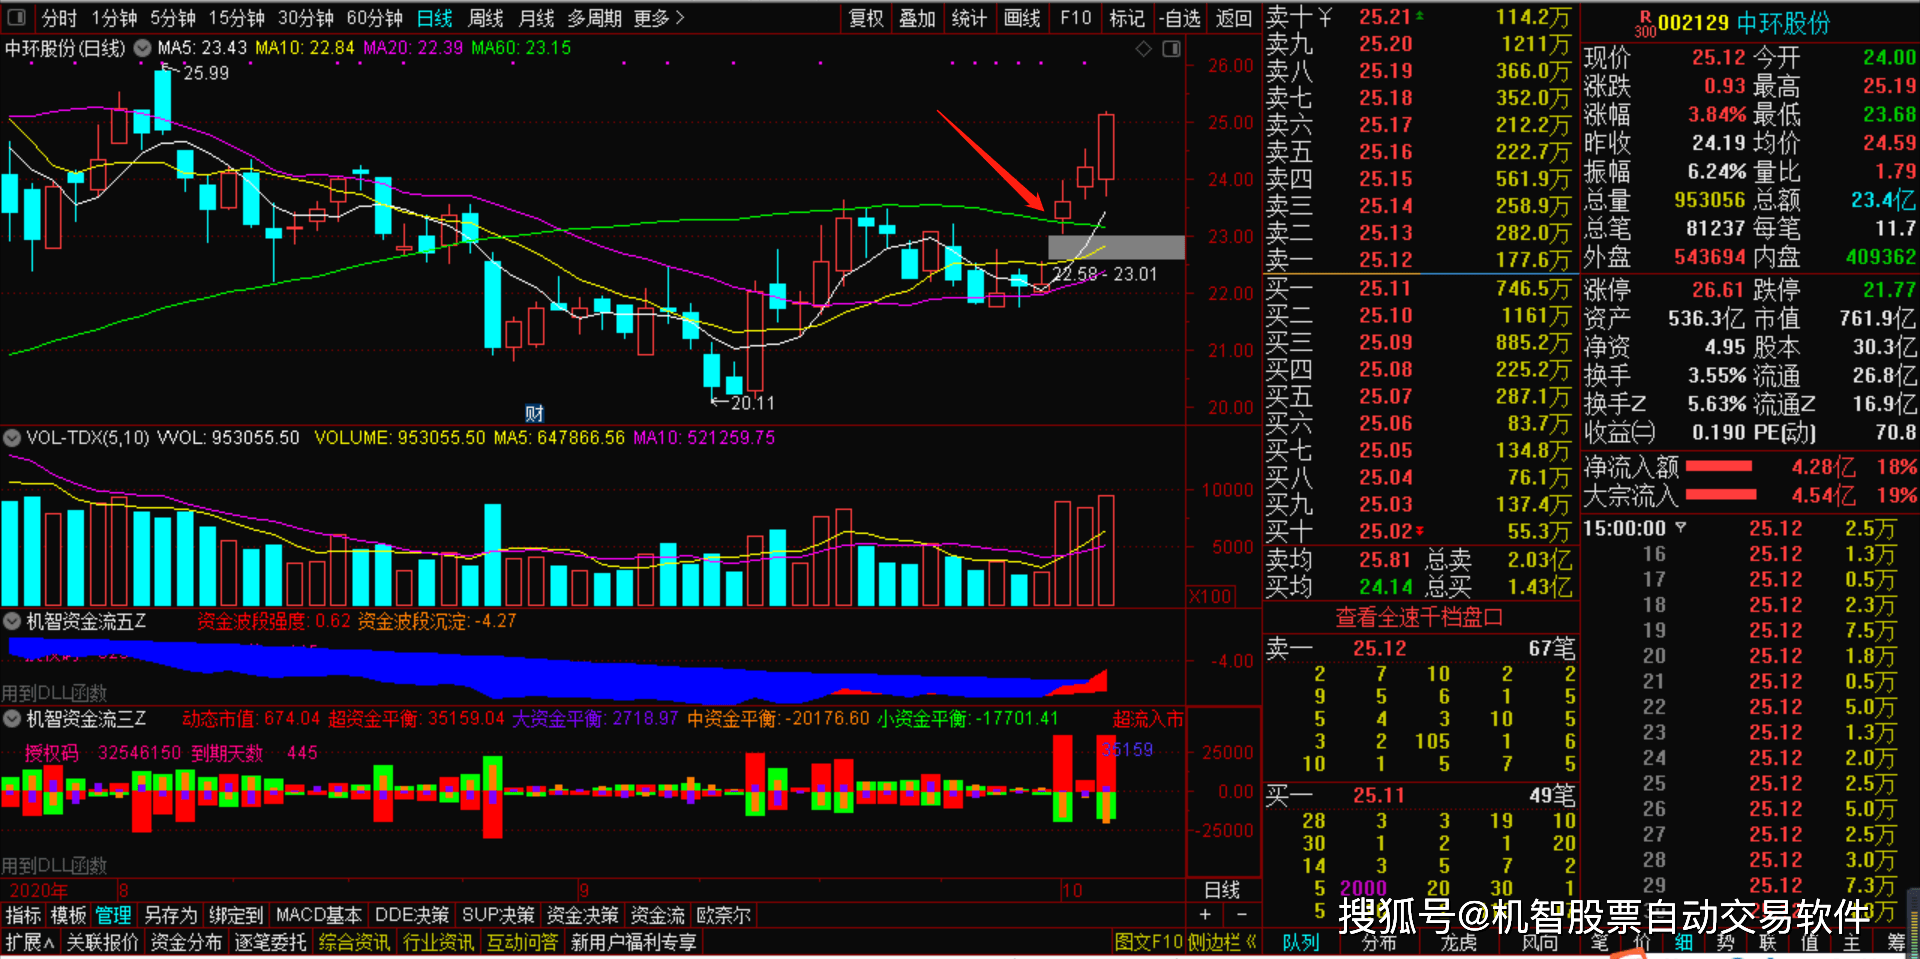This screenshot has width=1920, height=959.
Task: Click the plus zoom-in chart button
Action: point(1205,914)
